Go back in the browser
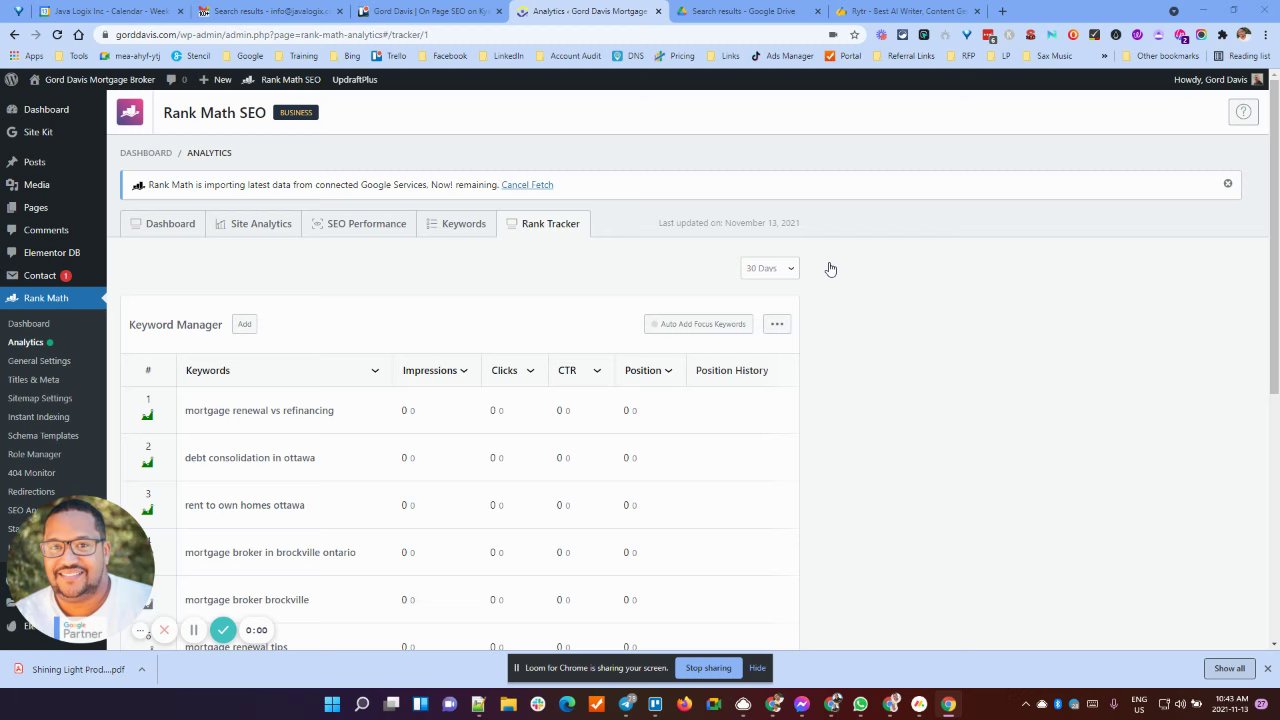The width and height of the screenshot is (1280, 720). click(14, 34)
